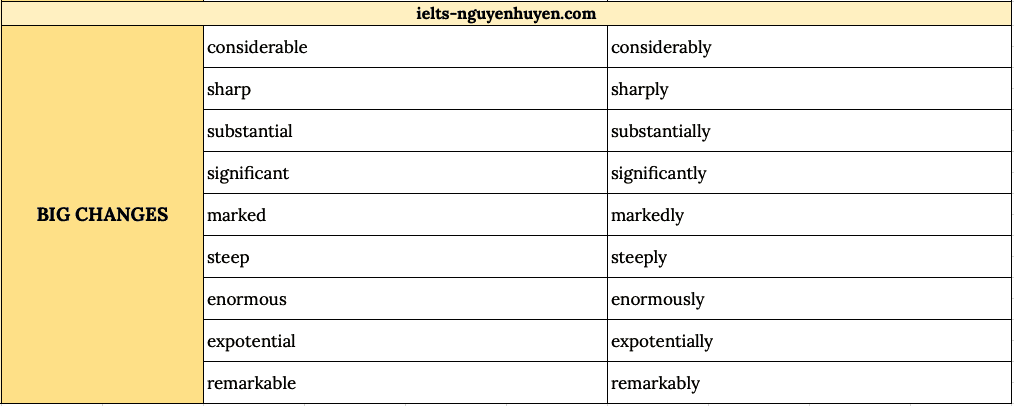Click the cell with "significant"
This screenshot has width=1014, height=406.
(x=405, y=173)
